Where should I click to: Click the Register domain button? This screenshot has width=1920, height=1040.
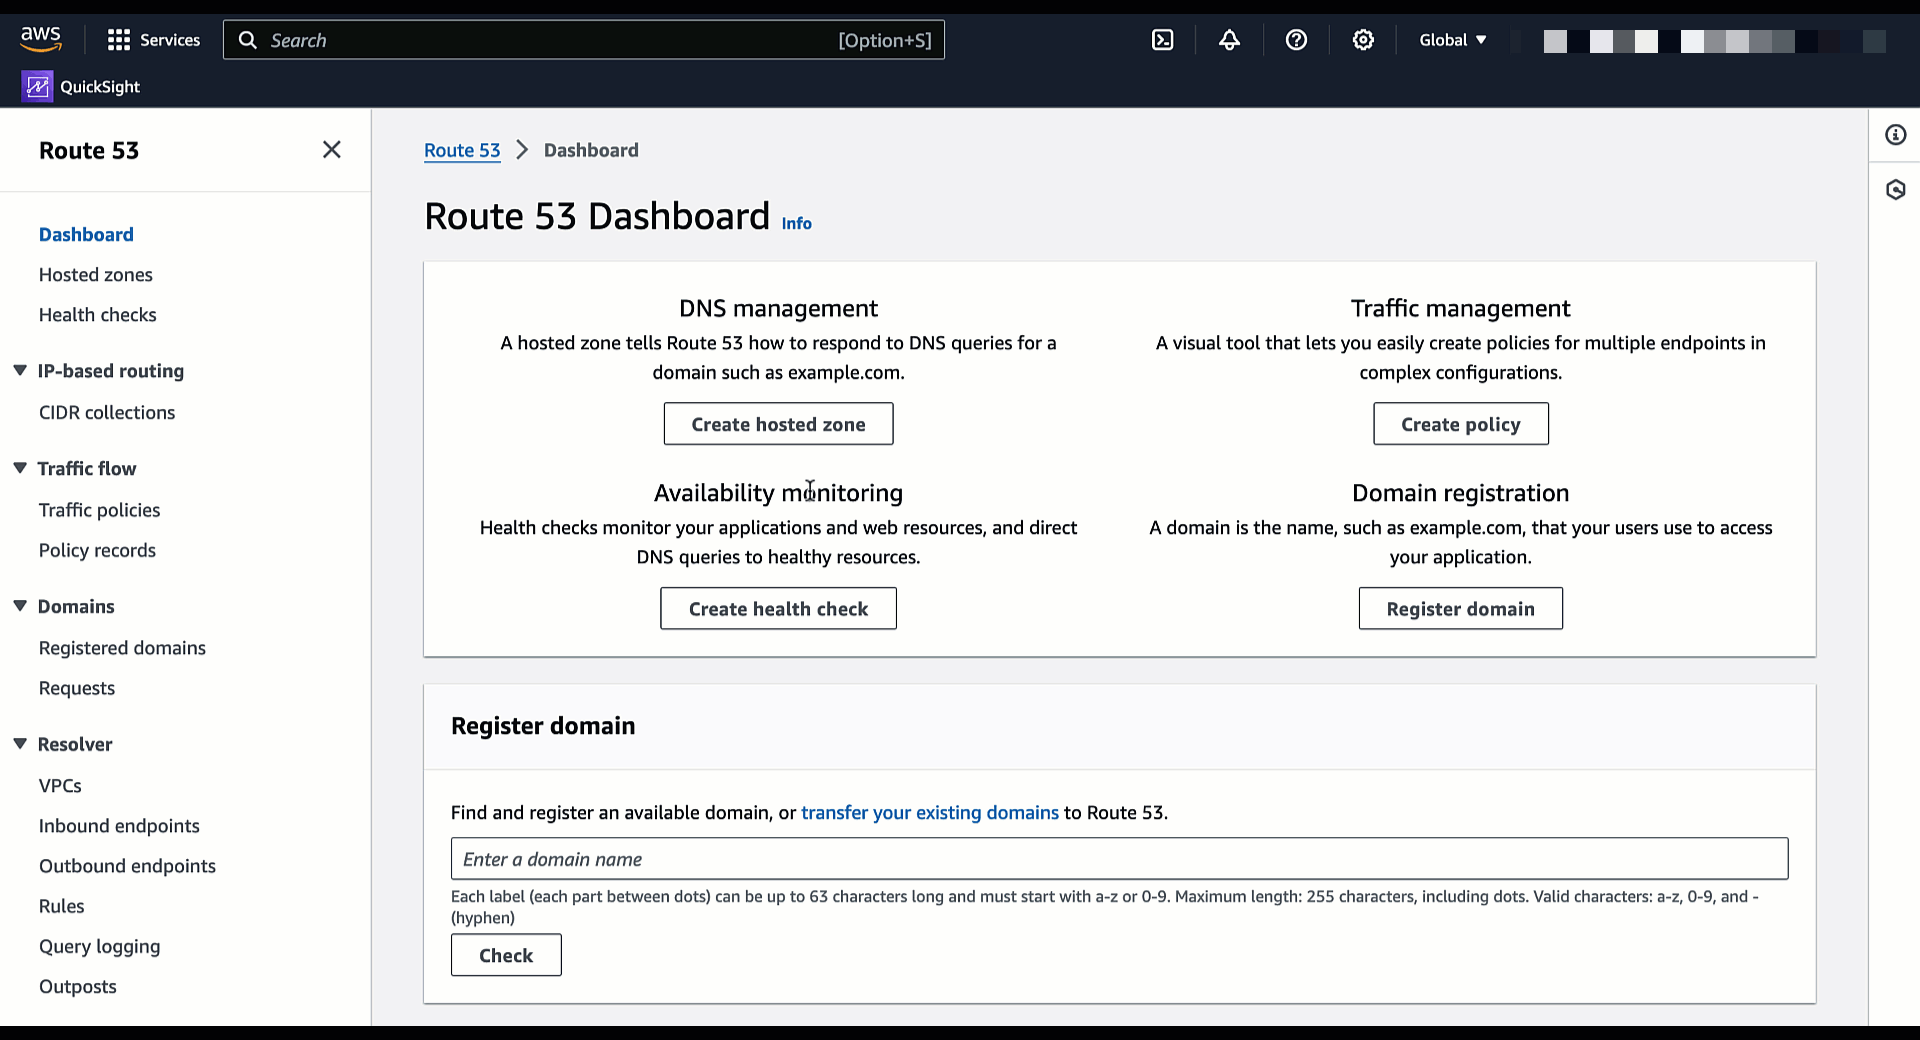[1461, 609]
